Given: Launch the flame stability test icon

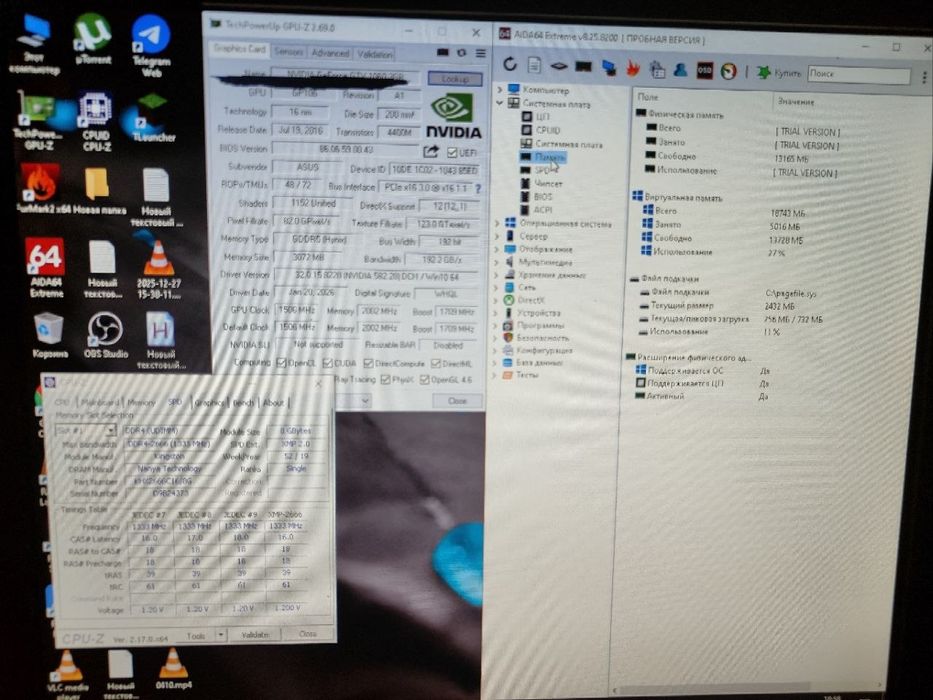Looking at the screenshot, I should [633, 69].
